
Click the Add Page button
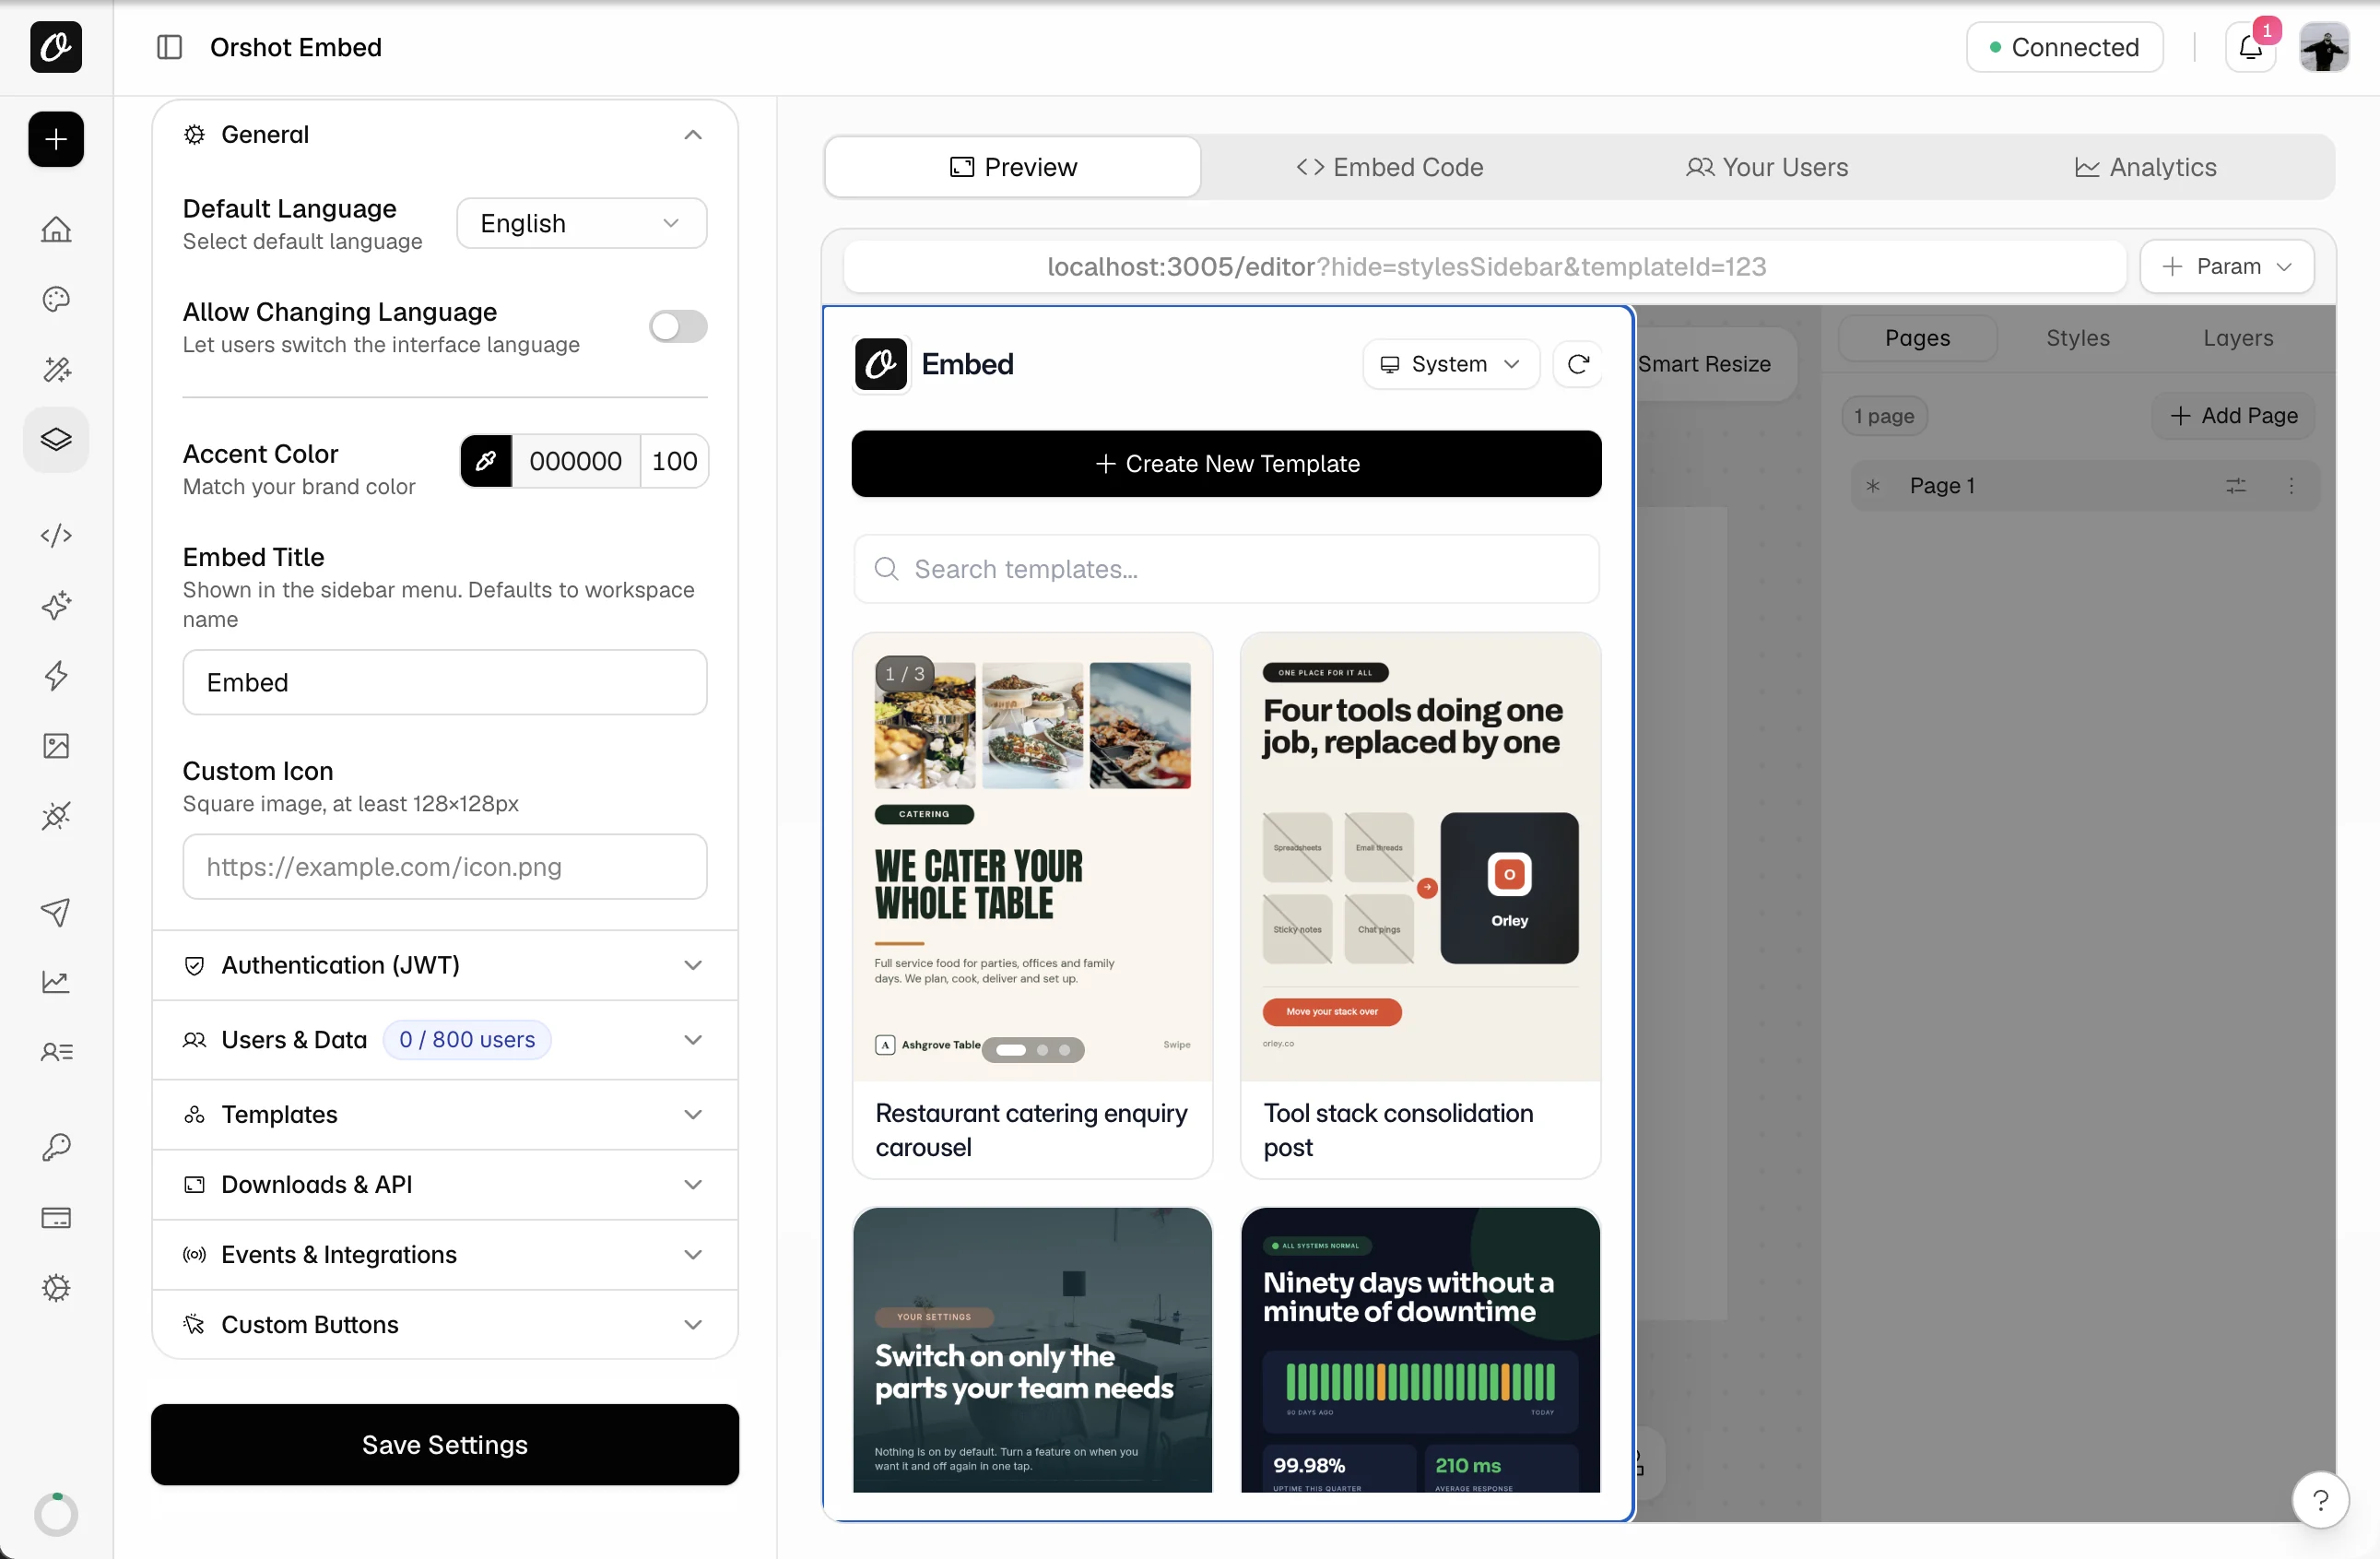coord(2234,416)
